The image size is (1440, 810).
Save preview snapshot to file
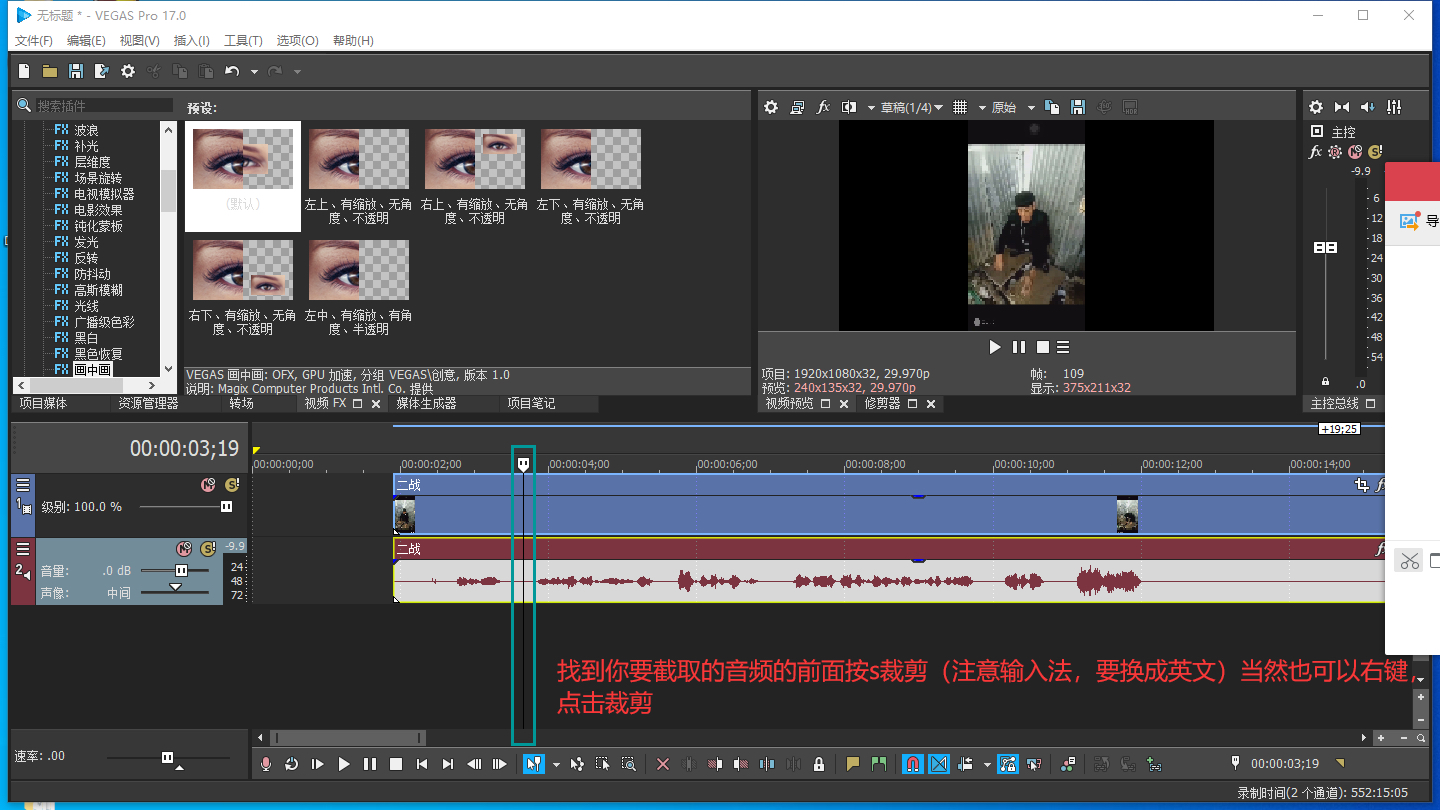(x=1078, y=107)
